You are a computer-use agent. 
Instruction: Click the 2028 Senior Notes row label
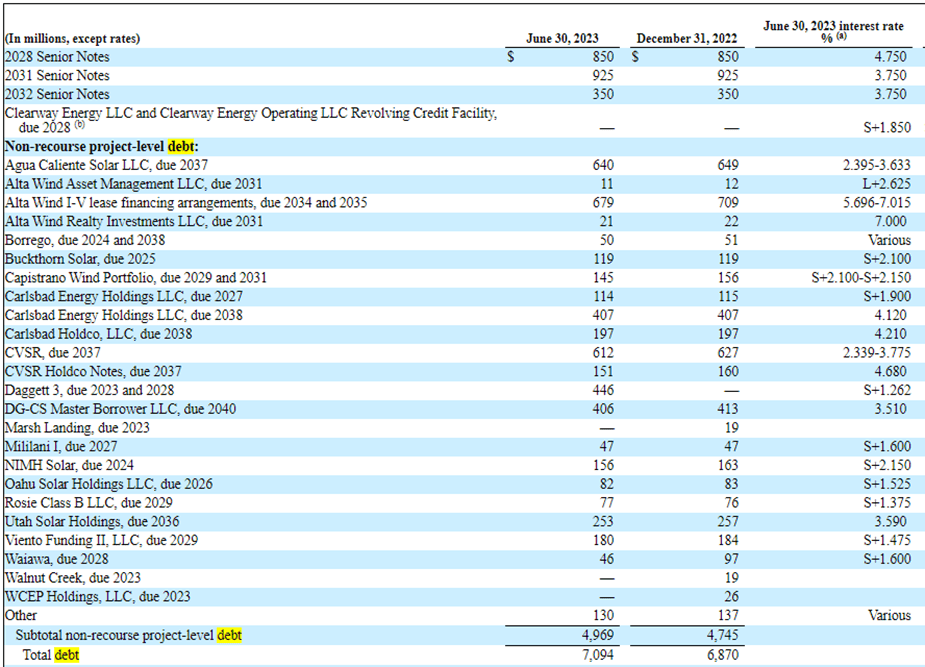tap(57, 57)
